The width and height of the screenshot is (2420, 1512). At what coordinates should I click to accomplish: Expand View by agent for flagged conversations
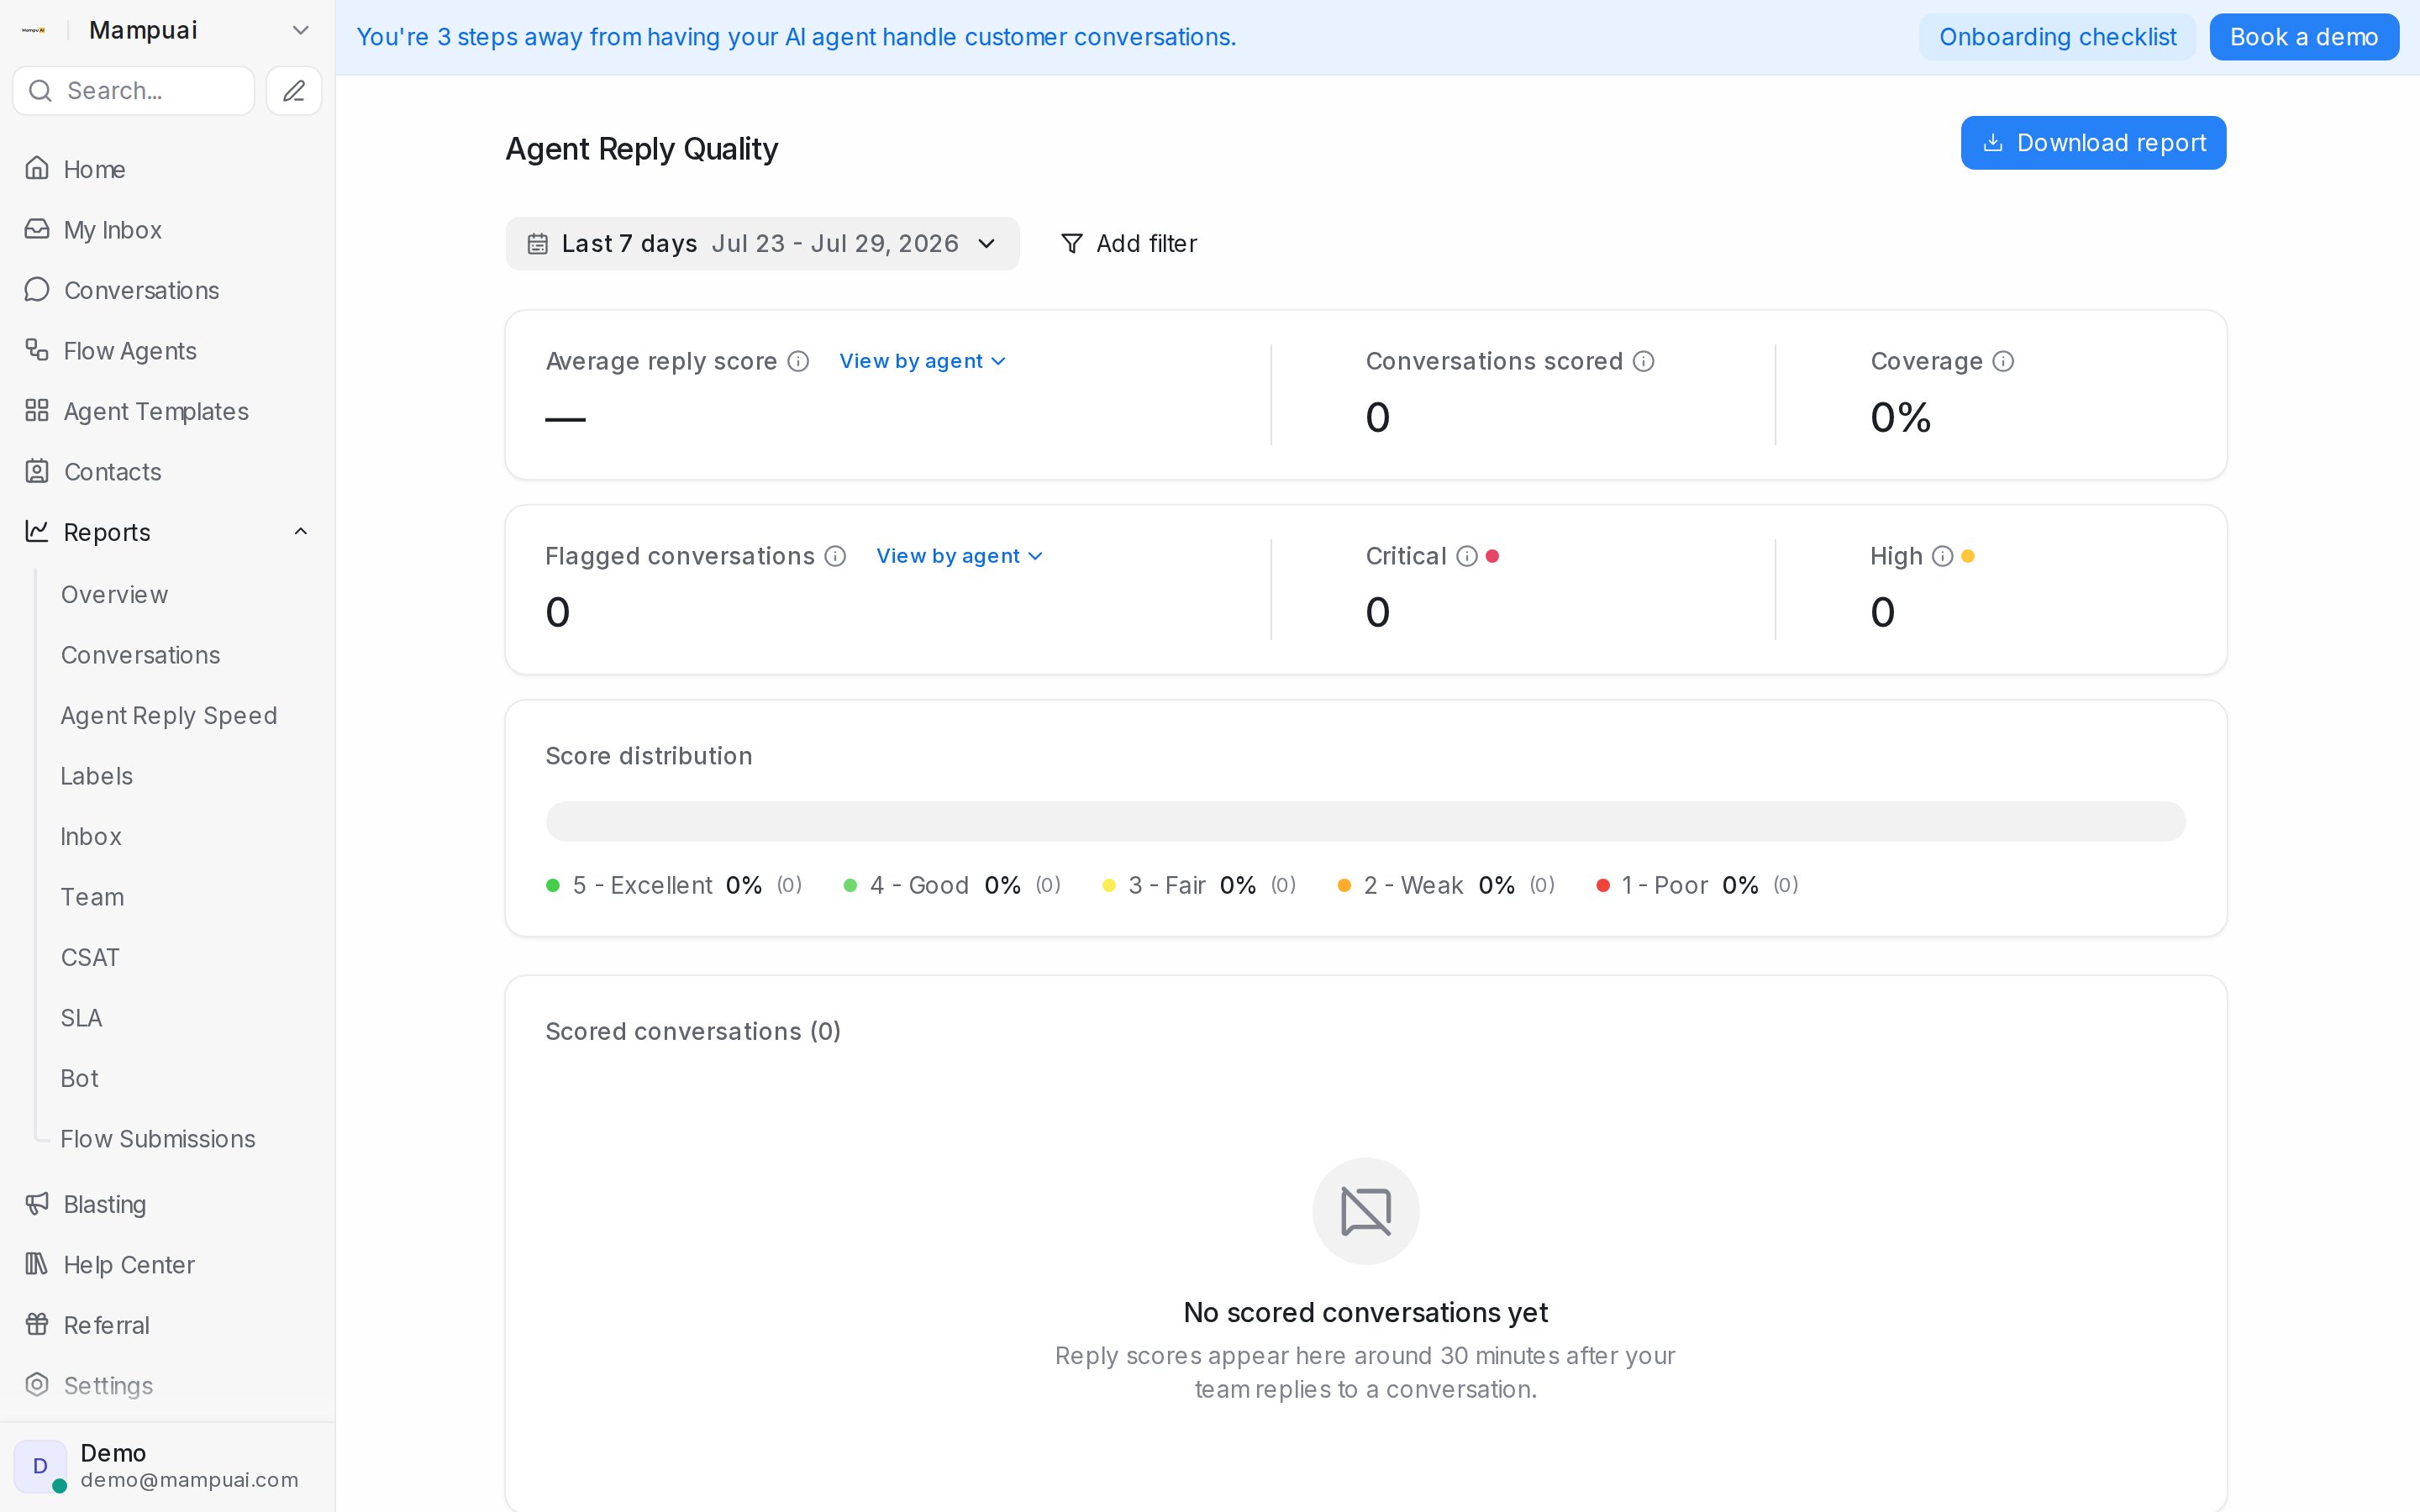[x=959, y=556]
